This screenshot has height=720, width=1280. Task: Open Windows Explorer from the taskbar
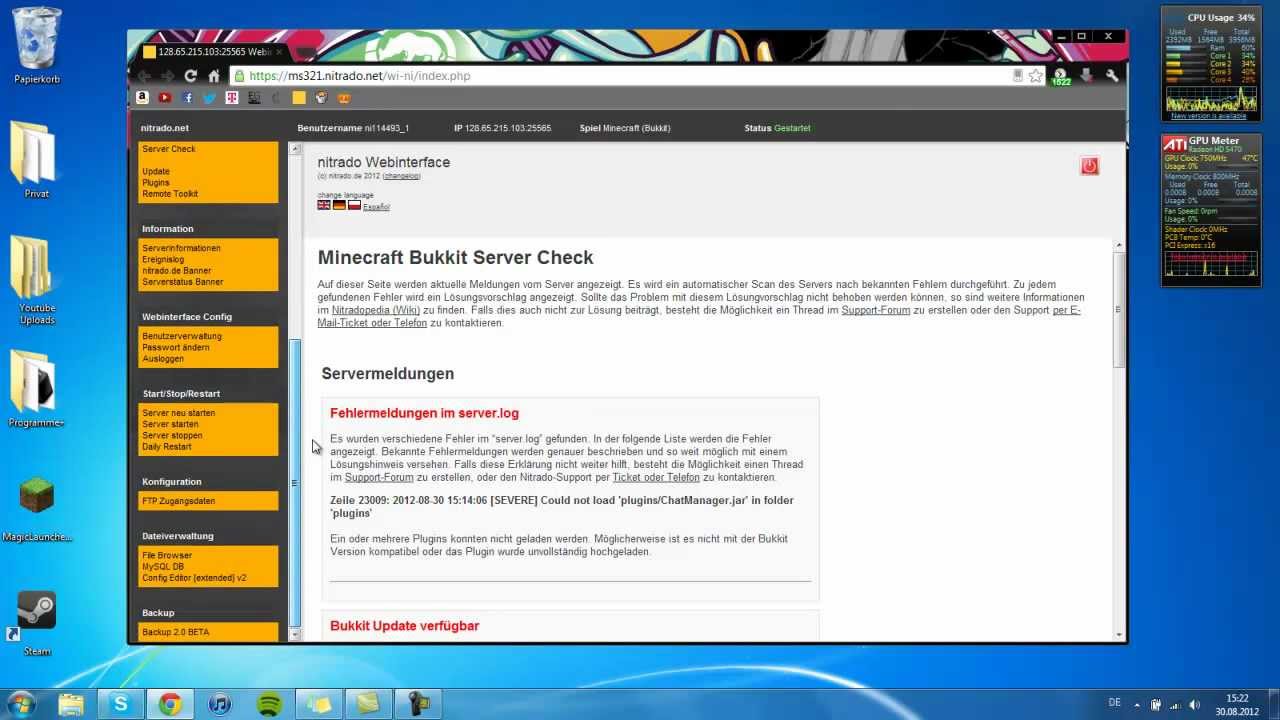coord(71,704)
